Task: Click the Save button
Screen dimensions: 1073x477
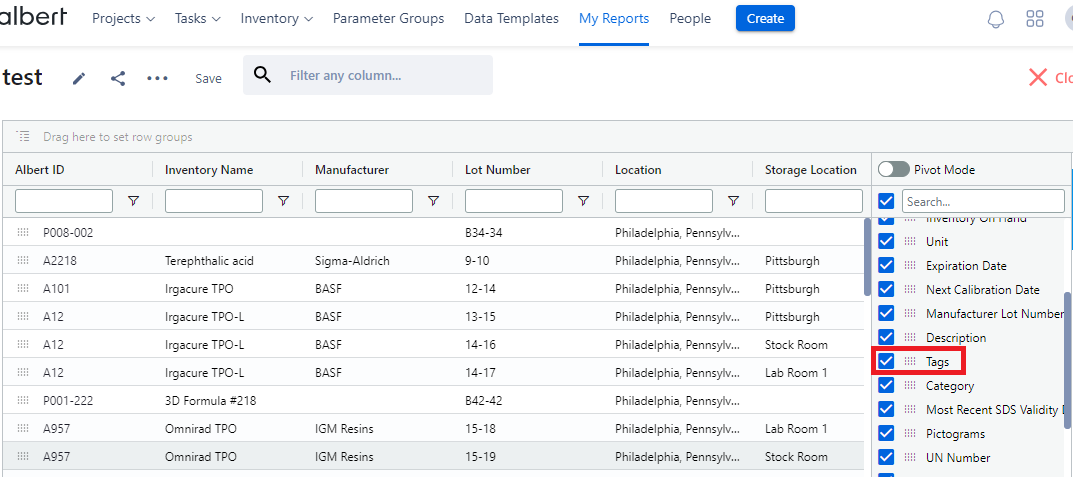Action: (x=208, y=78)
